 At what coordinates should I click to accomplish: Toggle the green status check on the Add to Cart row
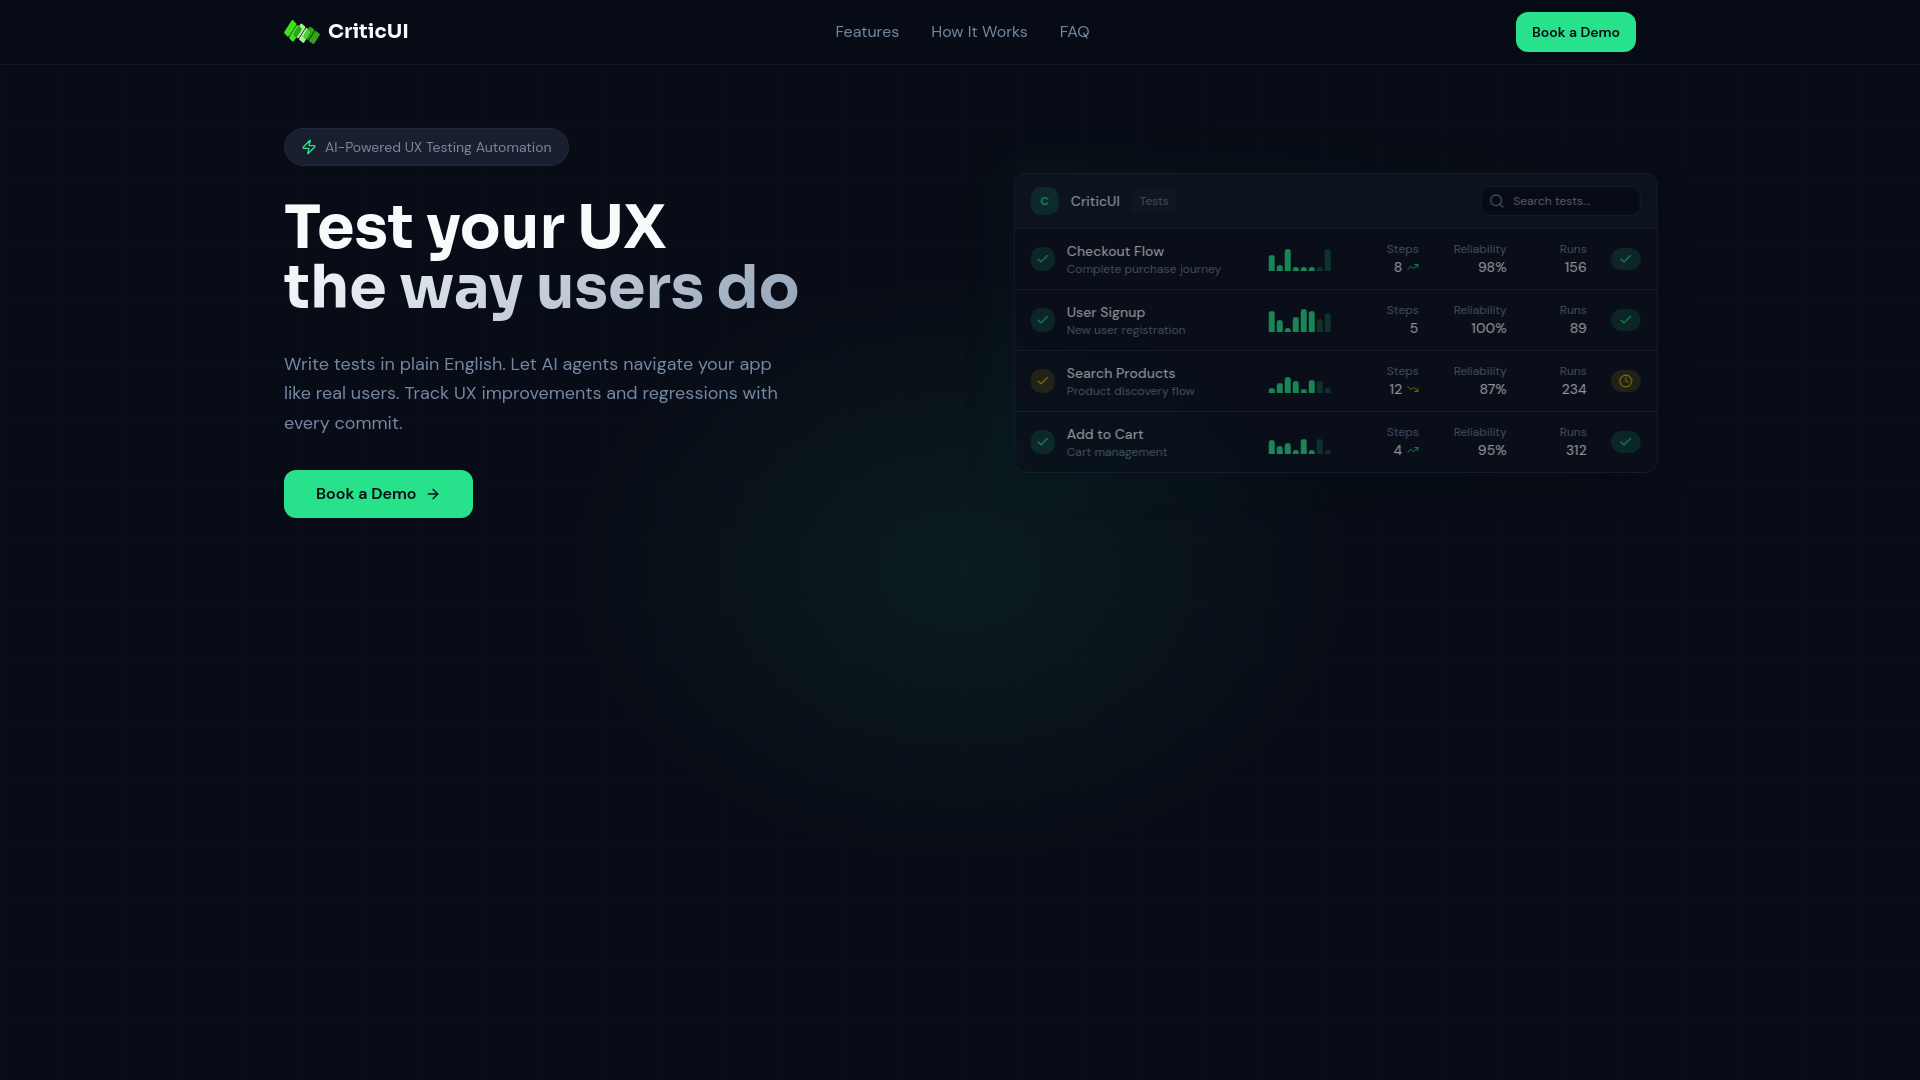[x=1625, y=441]
